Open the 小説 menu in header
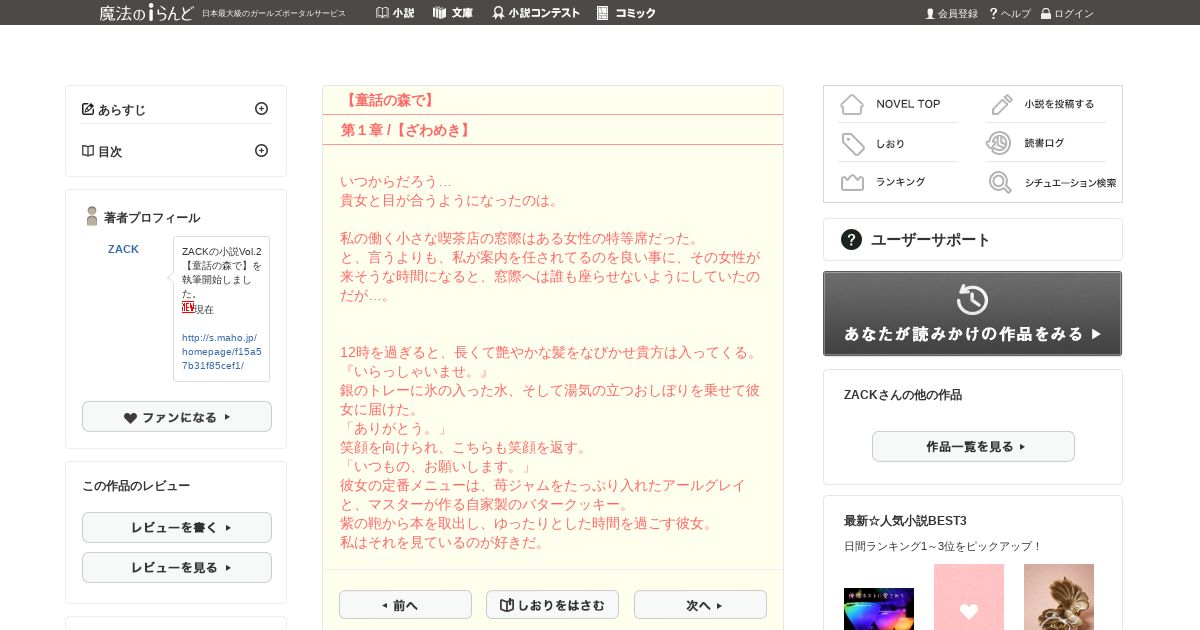The width and height of the screenshot is (1200, 630). (x=395, y=13)
